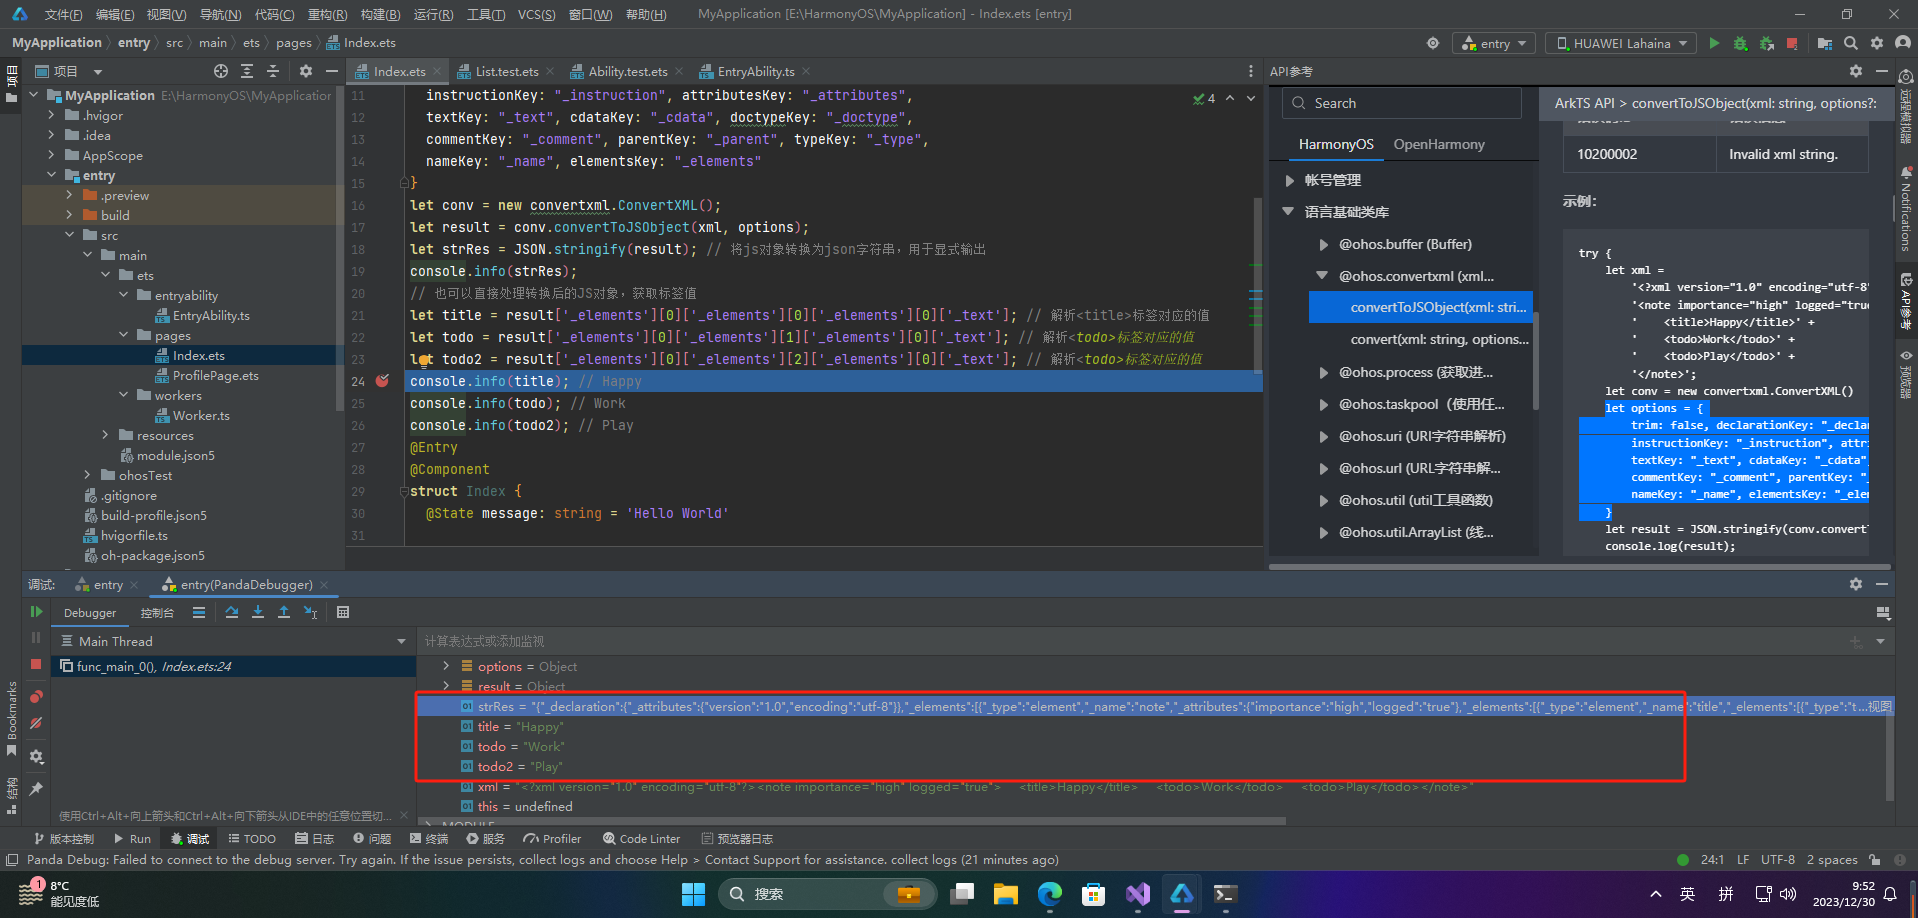The image size is (1918, 918).
Task: Open IDE settings gear in top toolbar
Action: tap(1877, 43)
